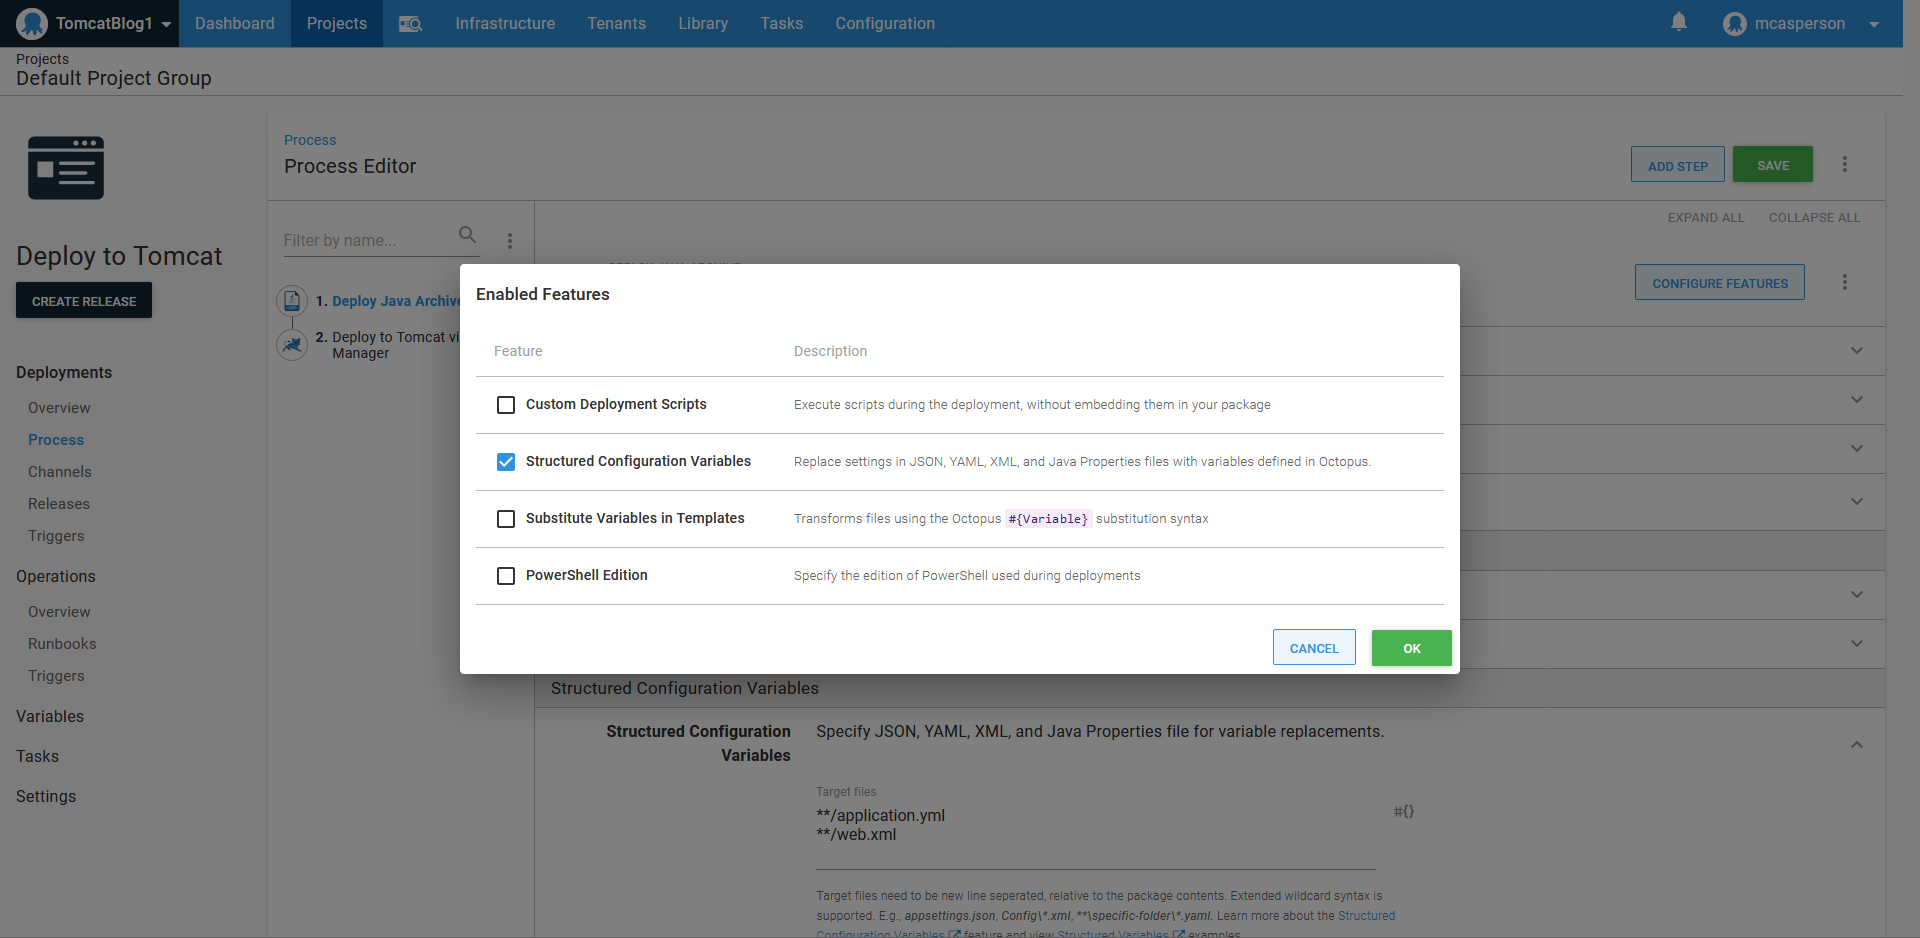
Task: Enable Custom Deployment Scripts checkbox
Action: (x=506, y=405)
